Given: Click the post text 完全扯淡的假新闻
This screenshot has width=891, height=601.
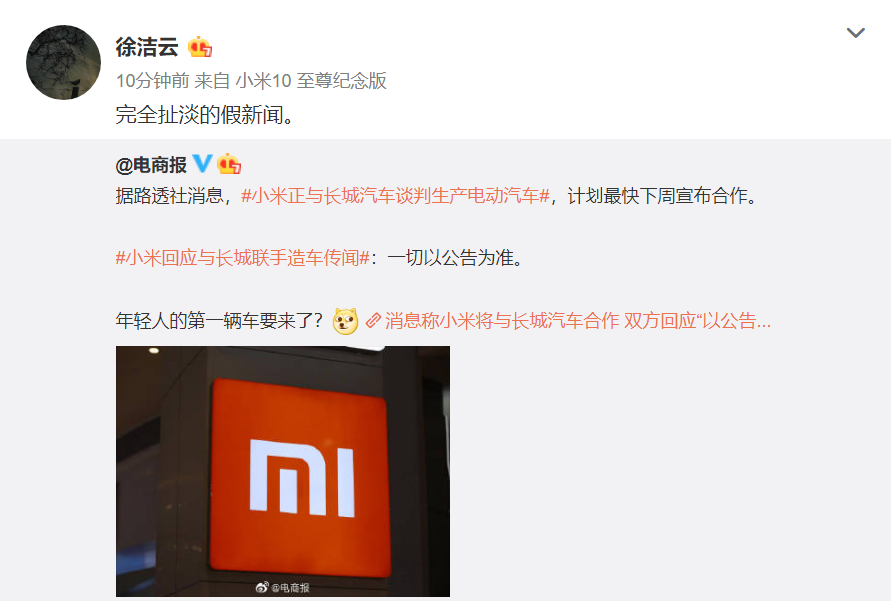Looking at the screenshot, I should (x=205, y=115).
